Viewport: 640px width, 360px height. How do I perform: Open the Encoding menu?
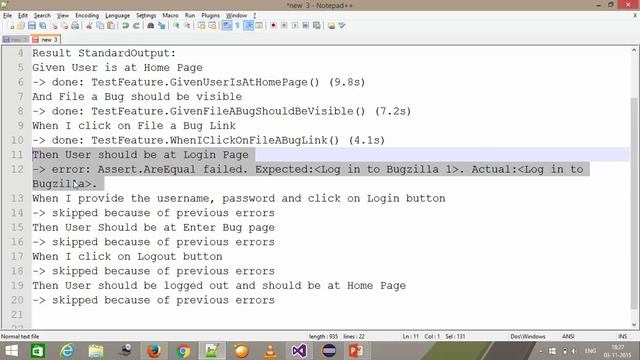point(87,16)
